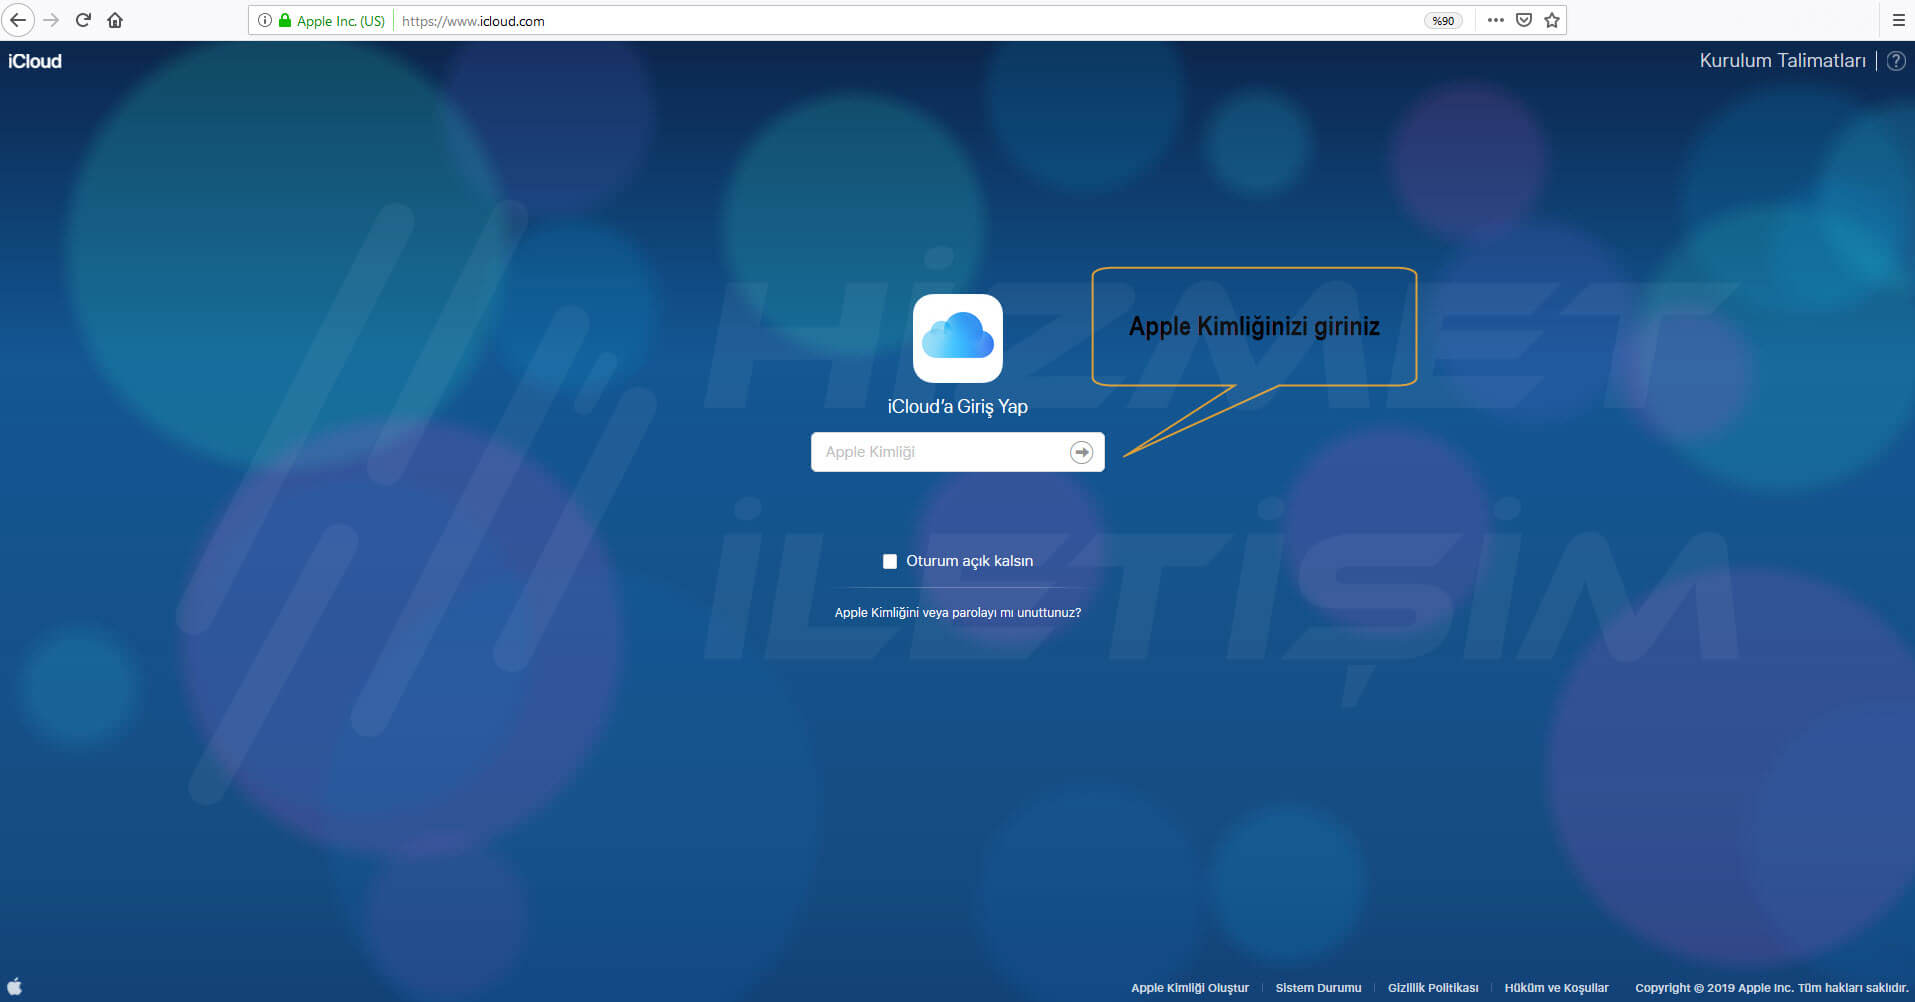The height and width of the screenshot is (1002, 1915).
Task: Click the iCloud cloud app icon
Action: (958, 338)
